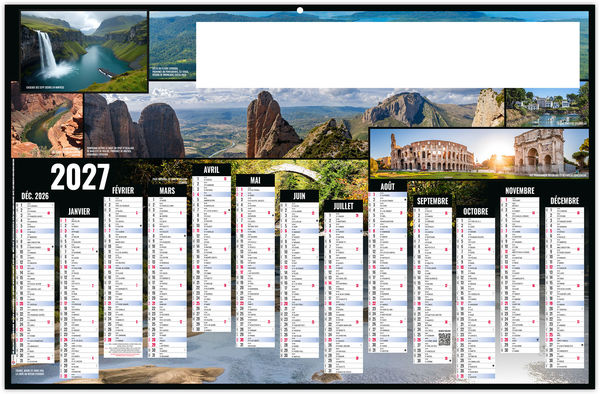
Task: Click the stone arch bridge behind May
Action: [x=295, y=171]
